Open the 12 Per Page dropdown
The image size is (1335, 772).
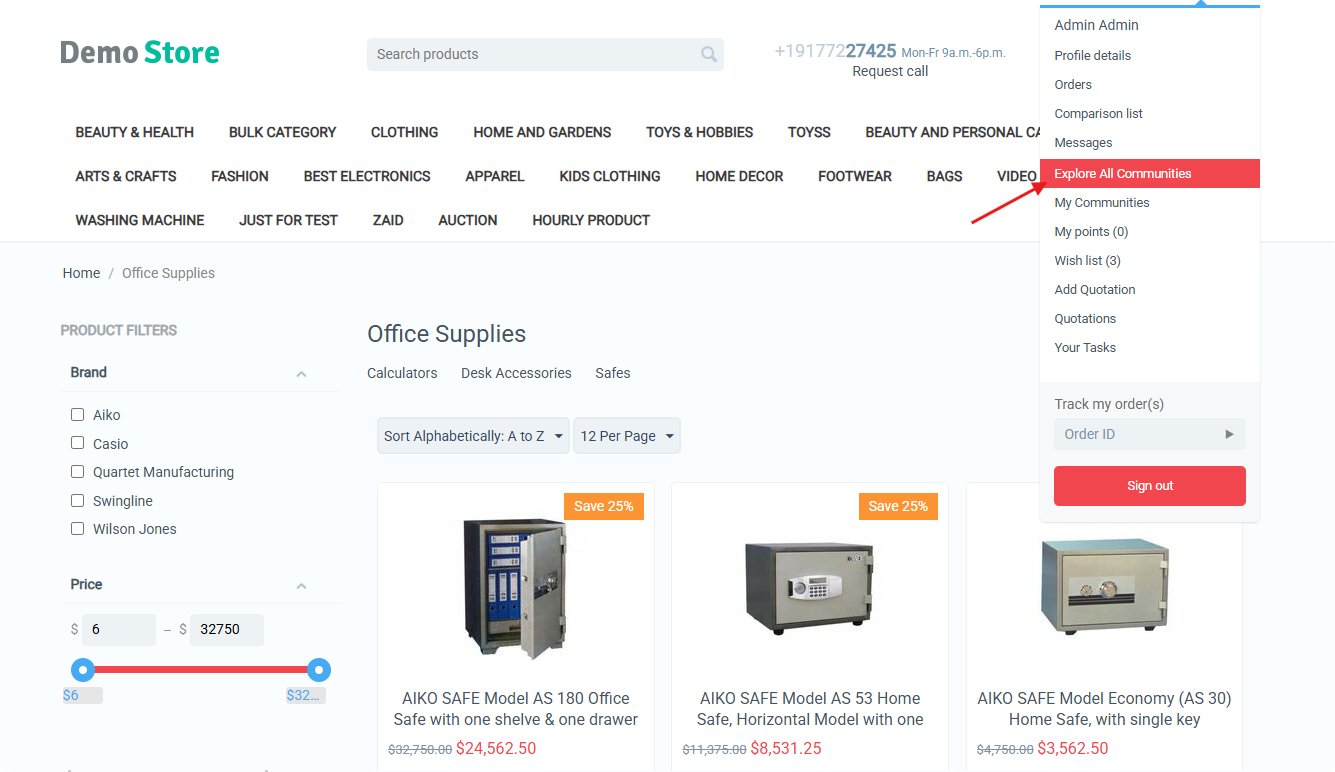coord(626,436)
